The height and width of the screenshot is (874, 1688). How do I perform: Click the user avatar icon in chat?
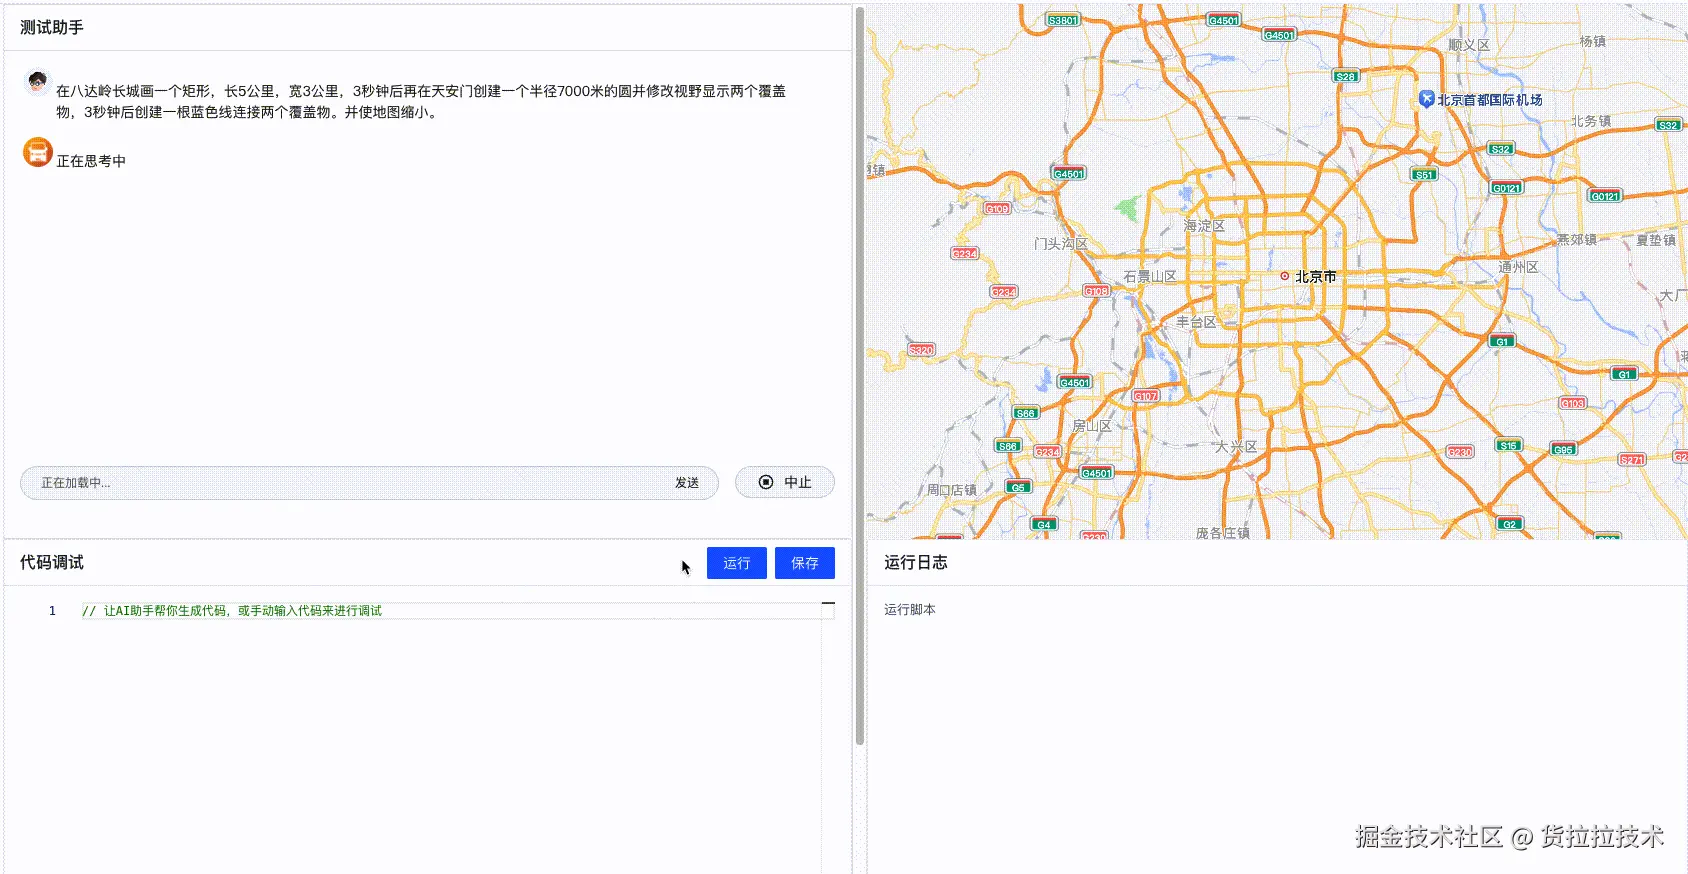coord(37,82)
